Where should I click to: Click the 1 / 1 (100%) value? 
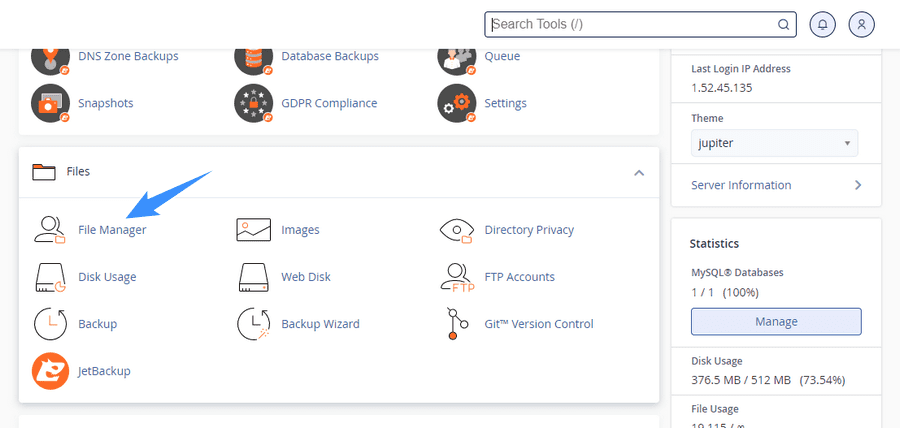[725, 293]
